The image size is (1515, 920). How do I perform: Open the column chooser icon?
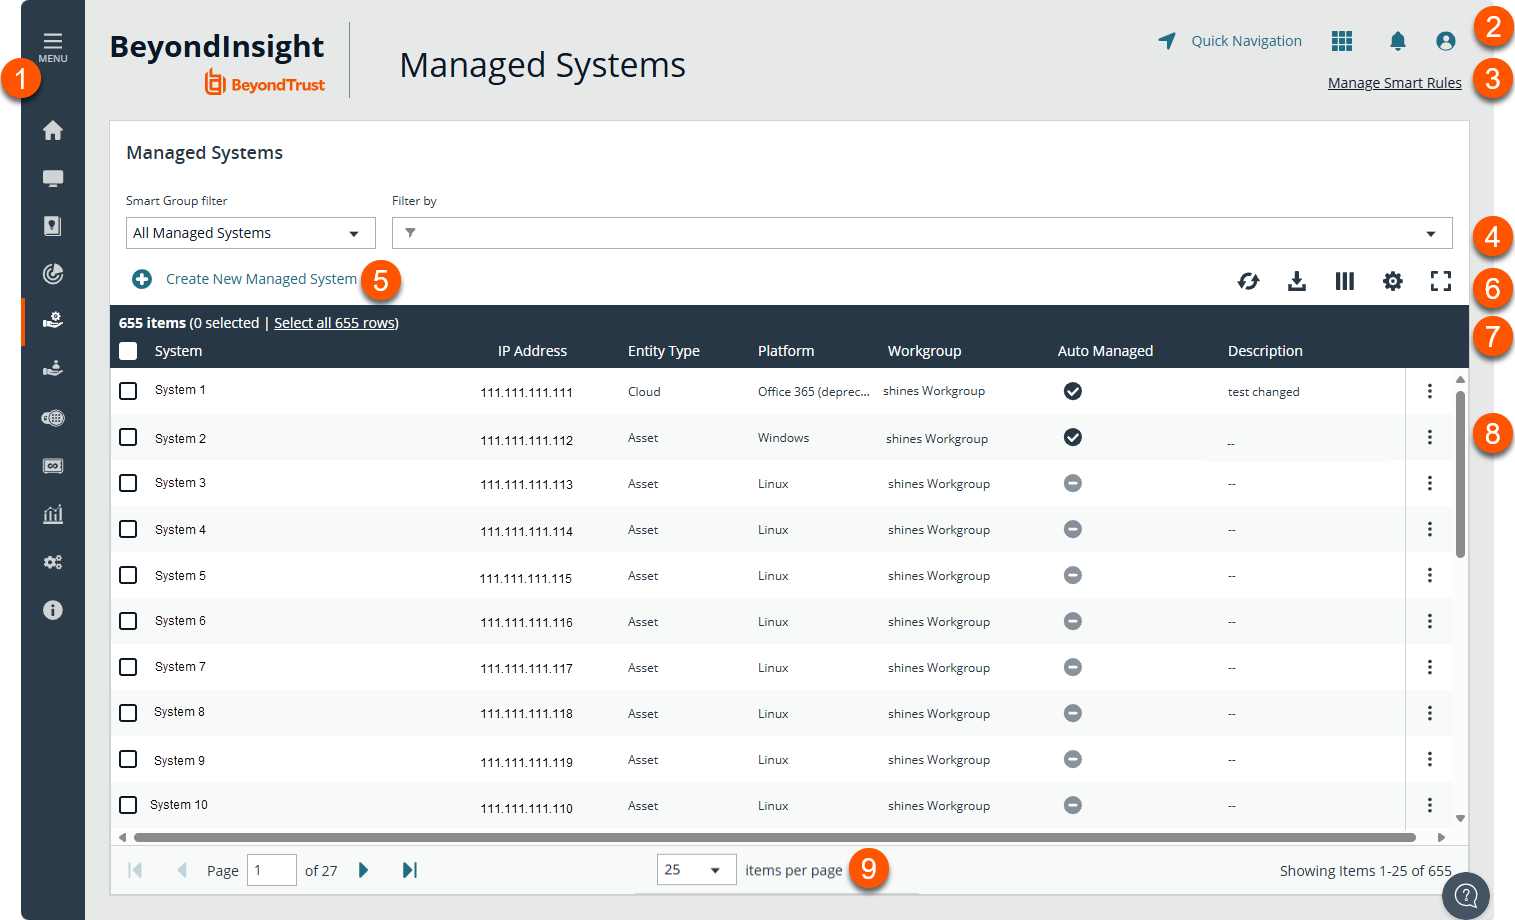click(1345, 281)
